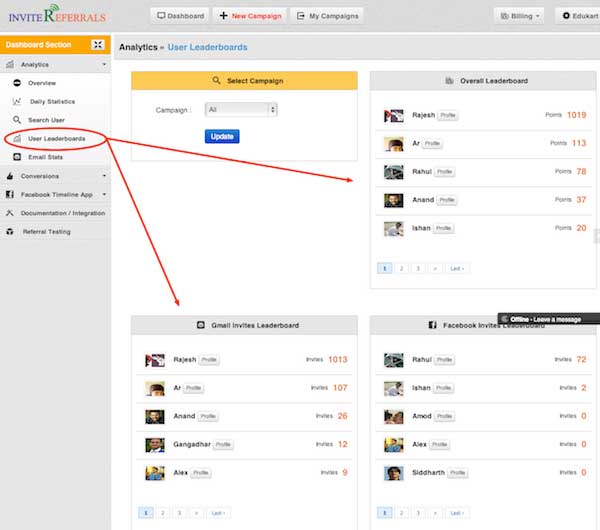Click Rahul's 72 invites value in Facebook leaderboard
Viewport: 600px width, 530px height.
click(x=581, y=359)
